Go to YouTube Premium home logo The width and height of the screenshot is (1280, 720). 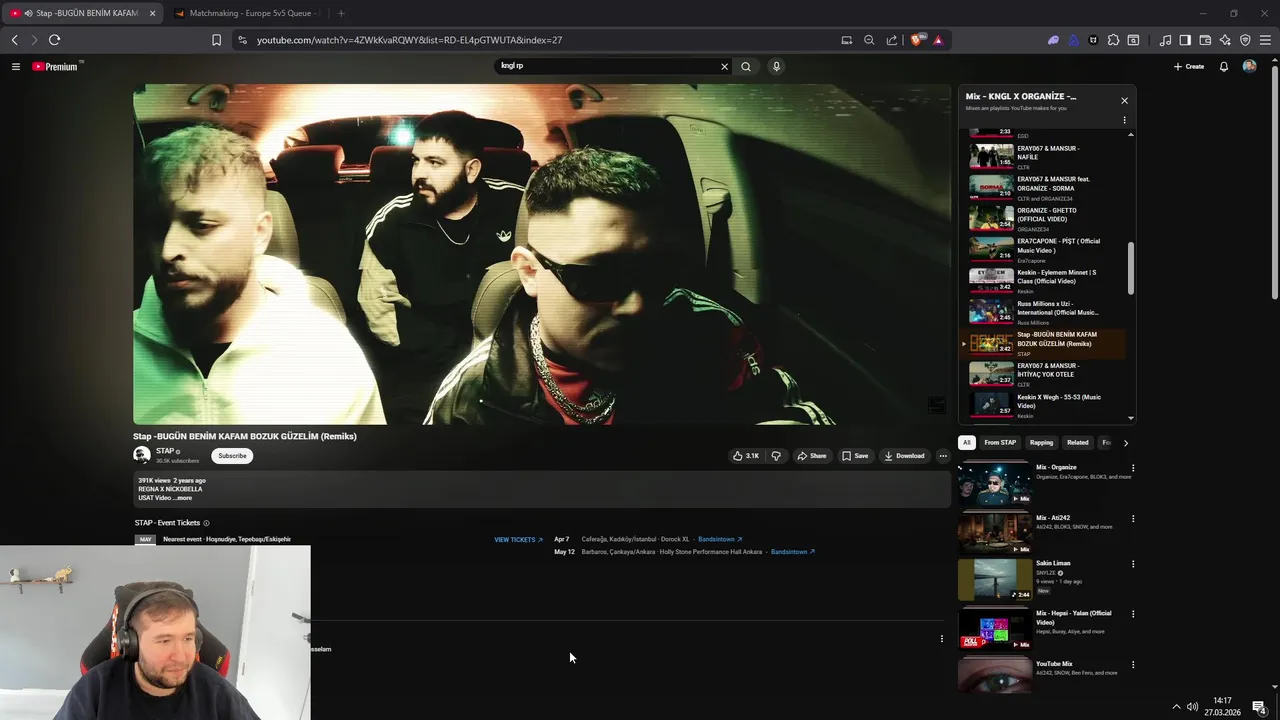(x=55, y=67)
